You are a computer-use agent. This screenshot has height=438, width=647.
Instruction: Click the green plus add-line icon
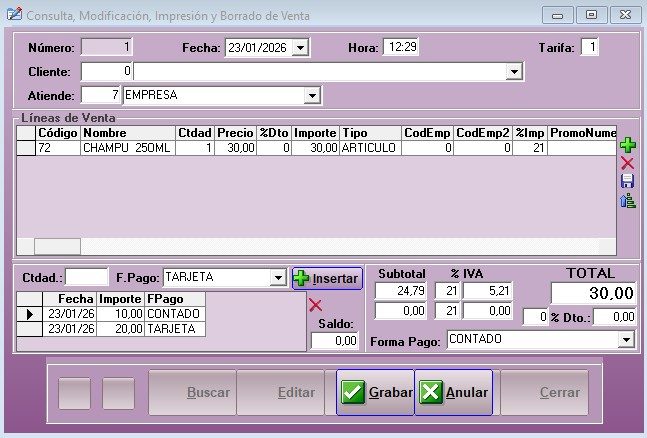tap(628, 145)
